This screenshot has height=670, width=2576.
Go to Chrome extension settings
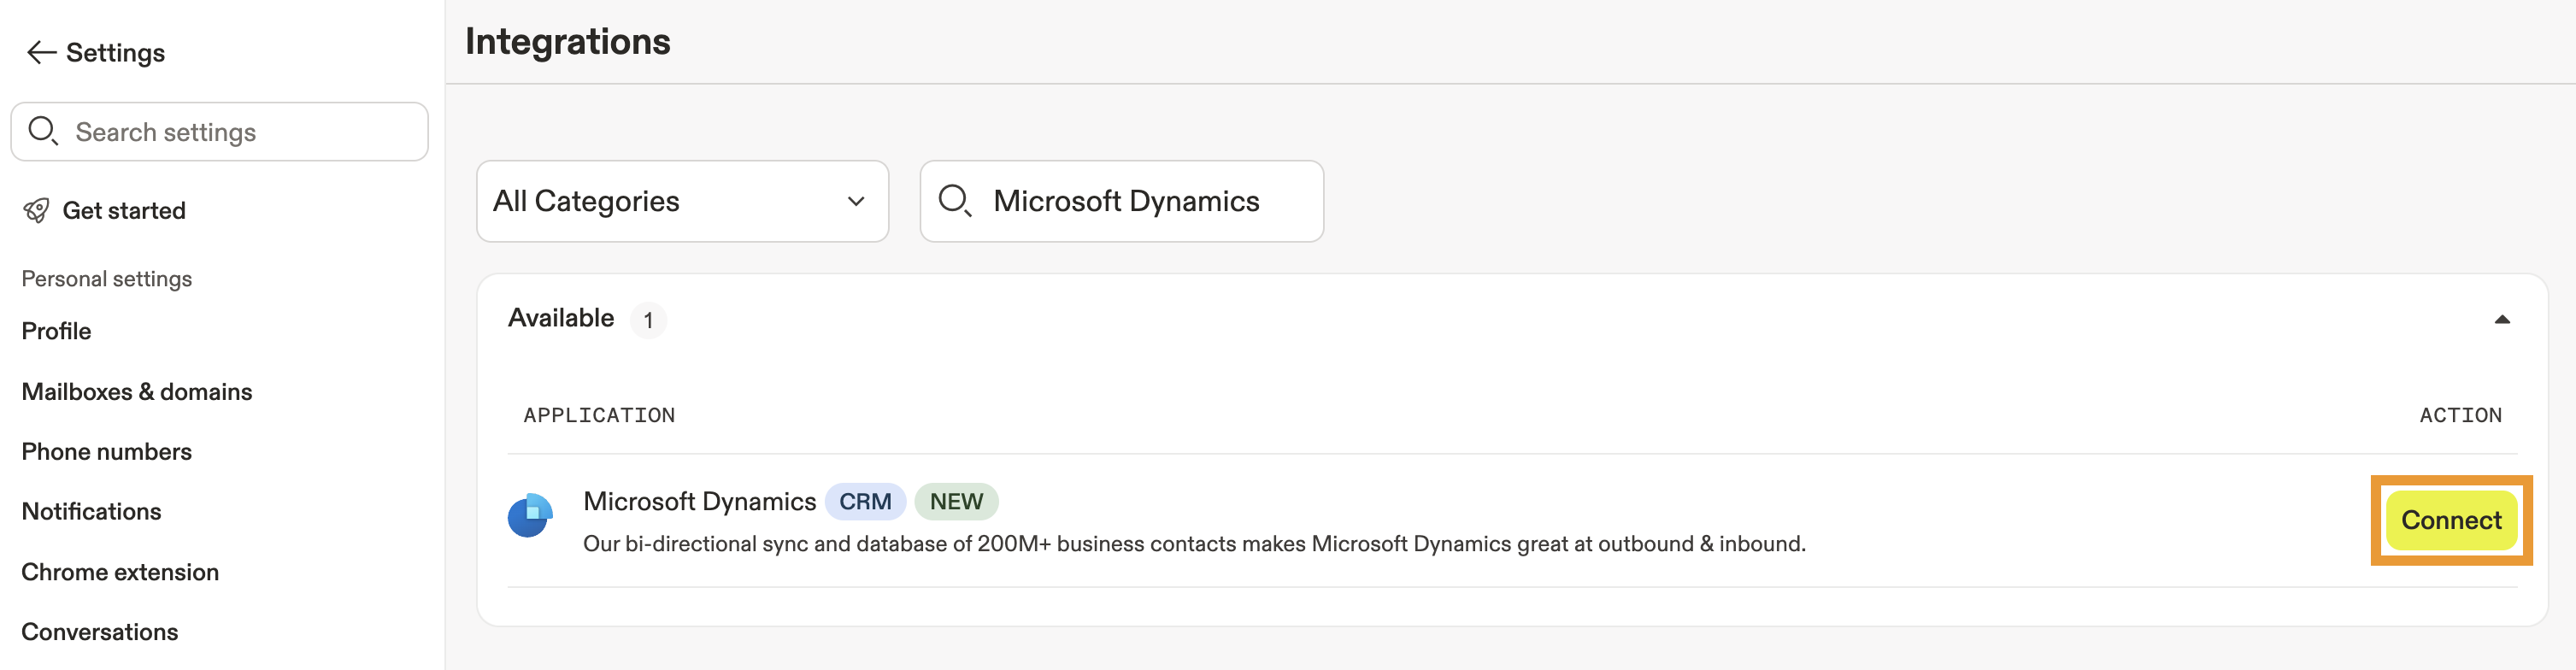point(120,572)
